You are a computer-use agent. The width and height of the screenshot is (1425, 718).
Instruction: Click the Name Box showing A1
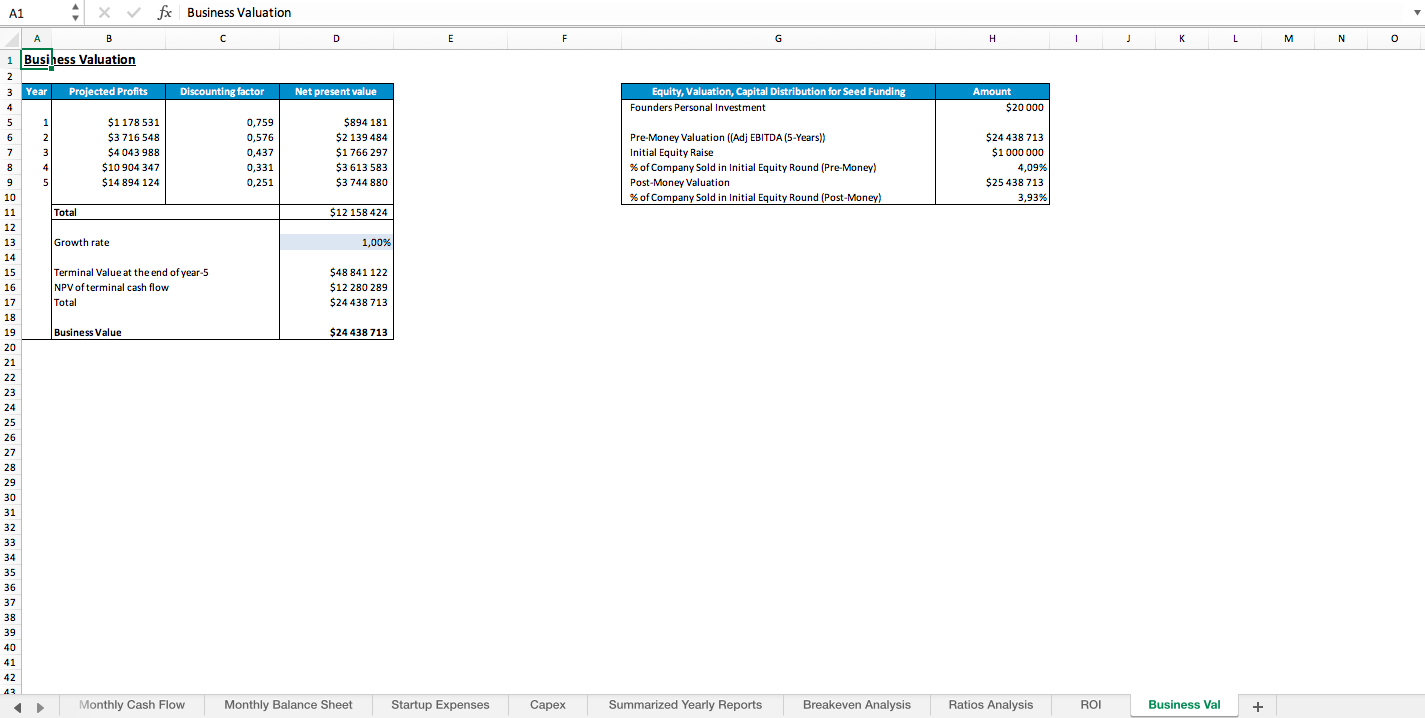34,12
